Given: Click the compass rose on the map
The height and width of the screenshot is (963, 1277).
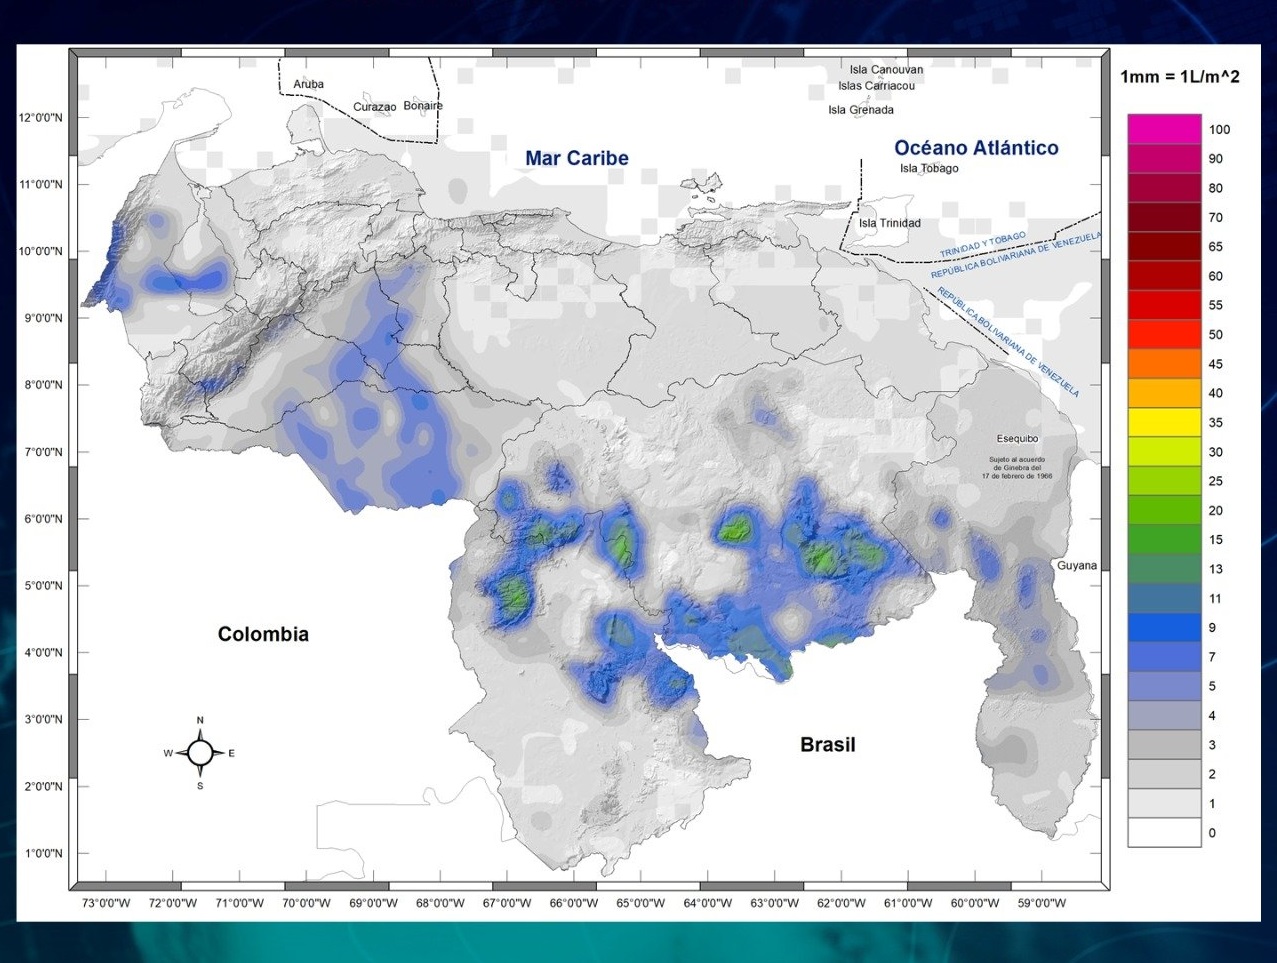Looking at the screenshot, I should tap(200, 753).
